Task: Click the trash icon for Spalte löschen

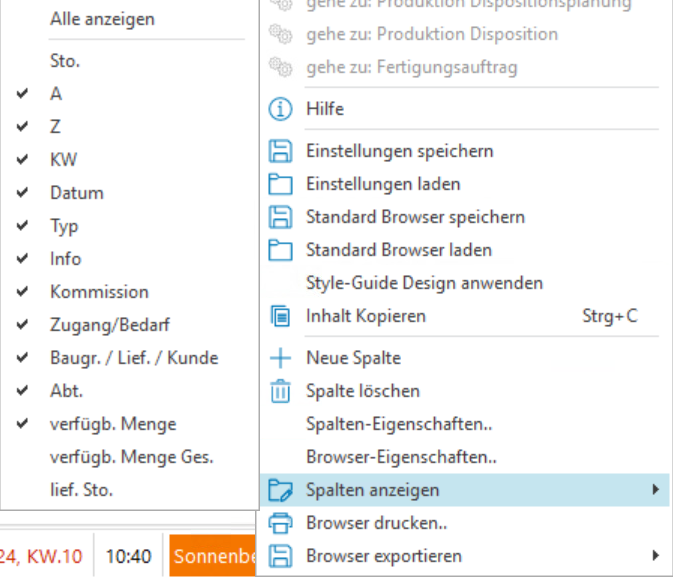Action: pos(281,391)
